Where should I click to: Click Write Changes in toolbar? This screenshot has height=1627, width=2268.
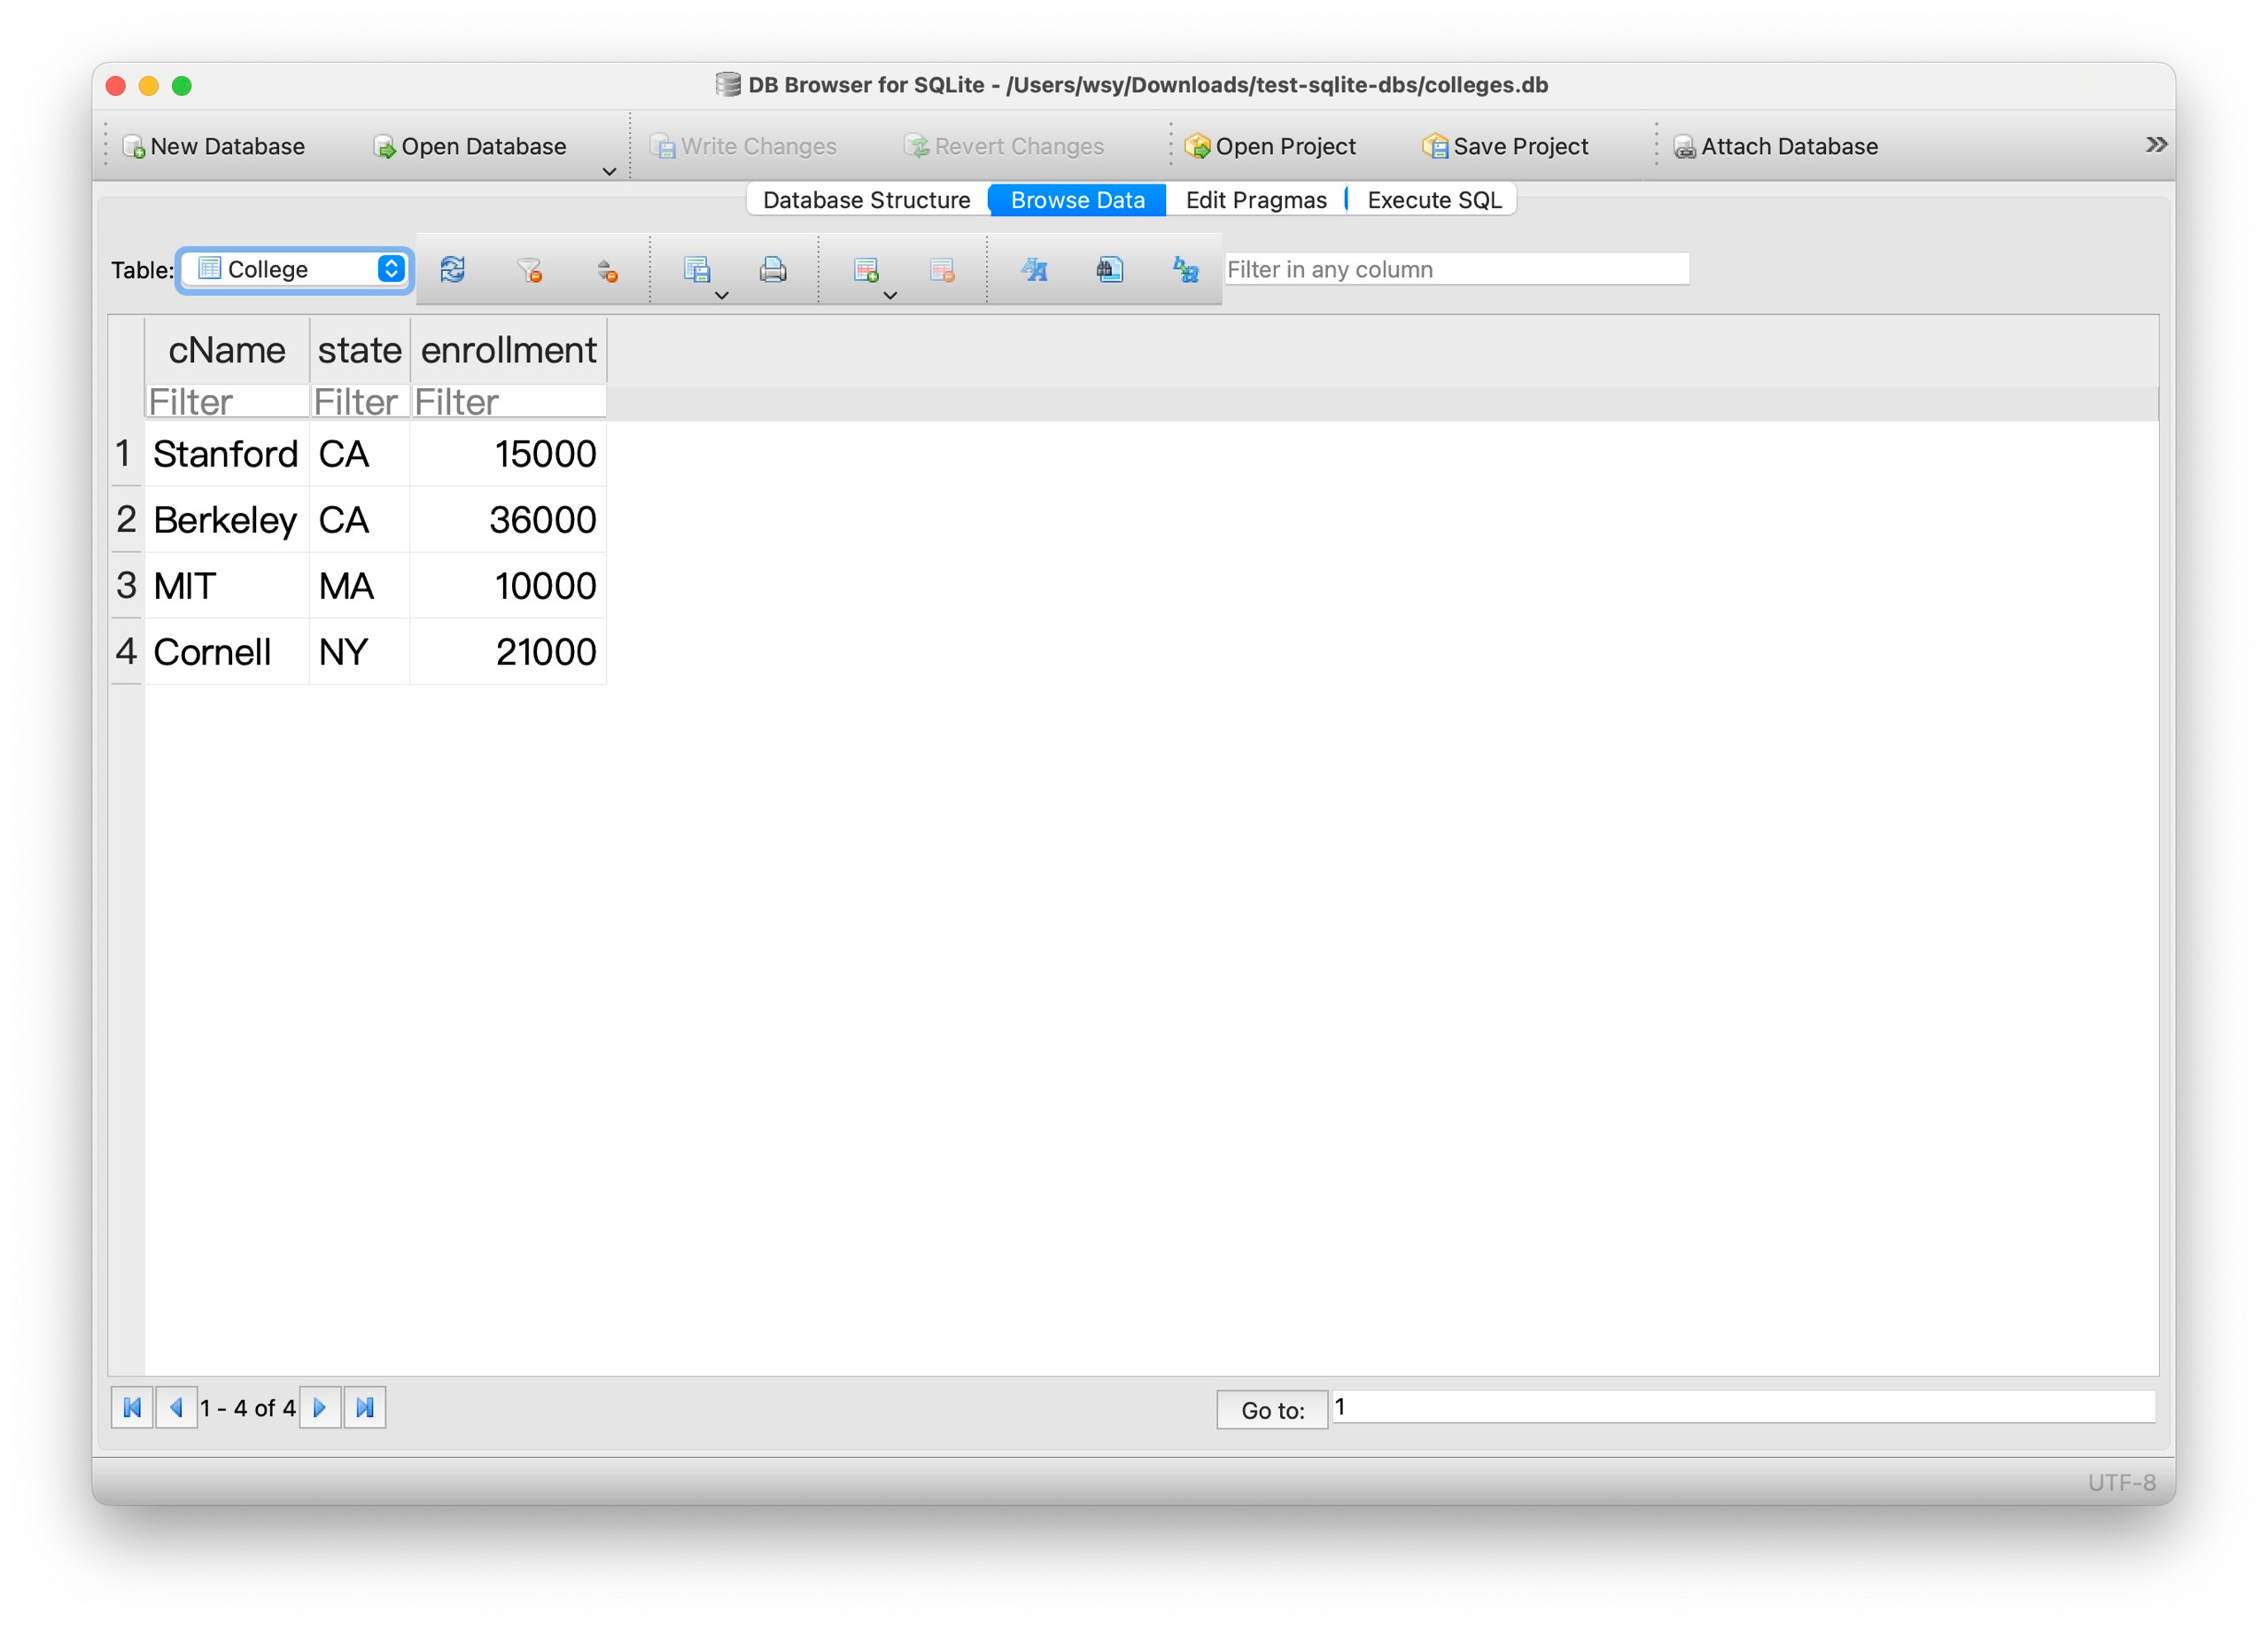(x=743, y=146)
